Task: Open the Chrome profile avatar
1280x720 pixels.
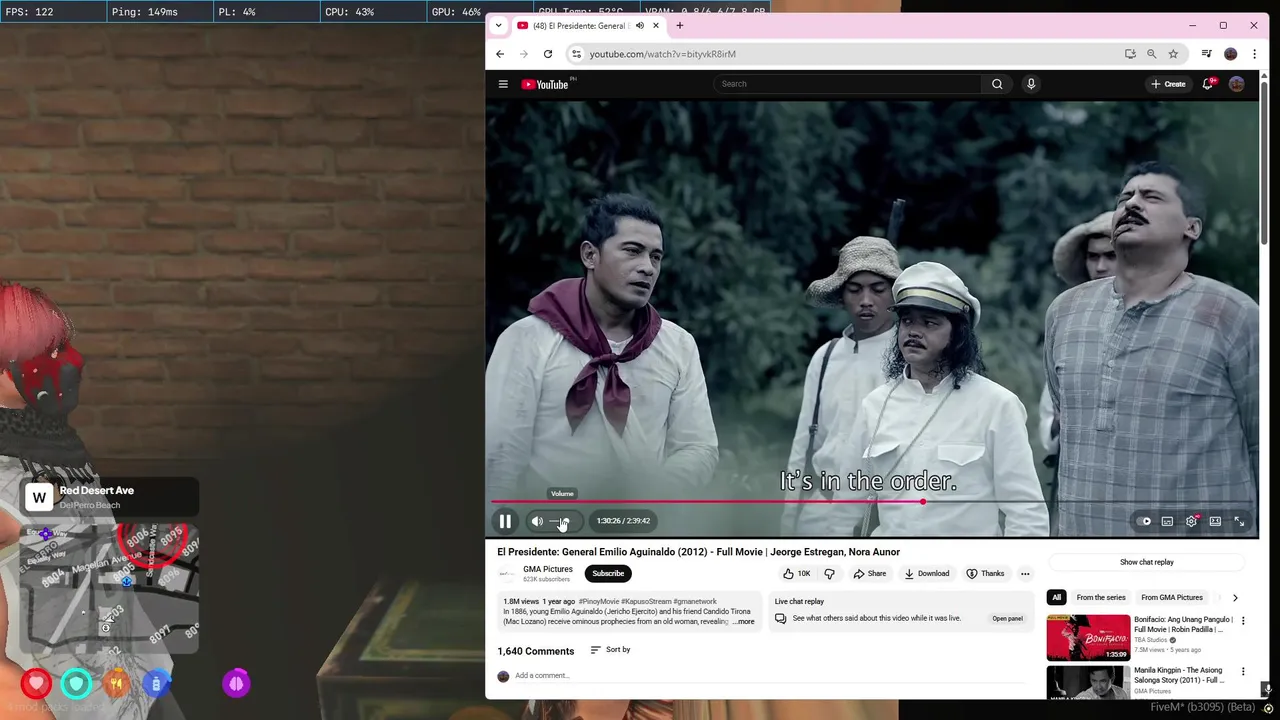Action: tap(1231, 54)
